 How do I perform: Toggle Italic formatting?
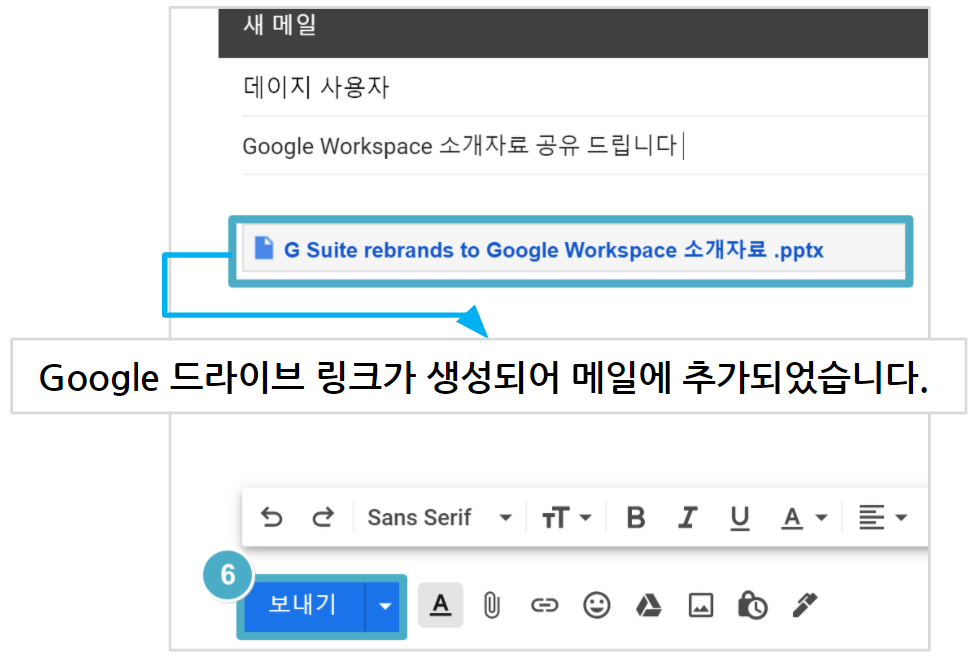coord(687,517)
